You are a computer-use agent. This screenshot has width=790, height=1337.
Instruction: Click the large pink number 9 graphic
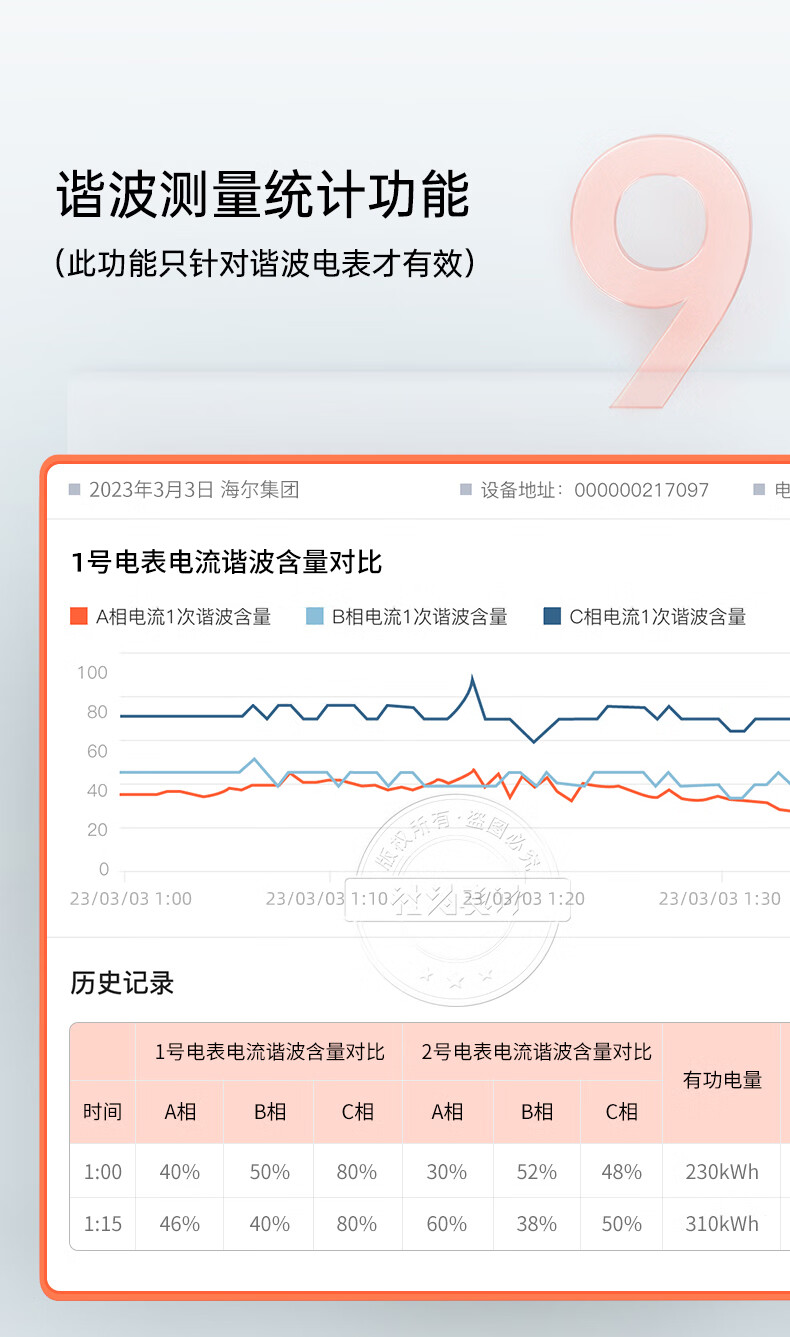coord(665,270)
